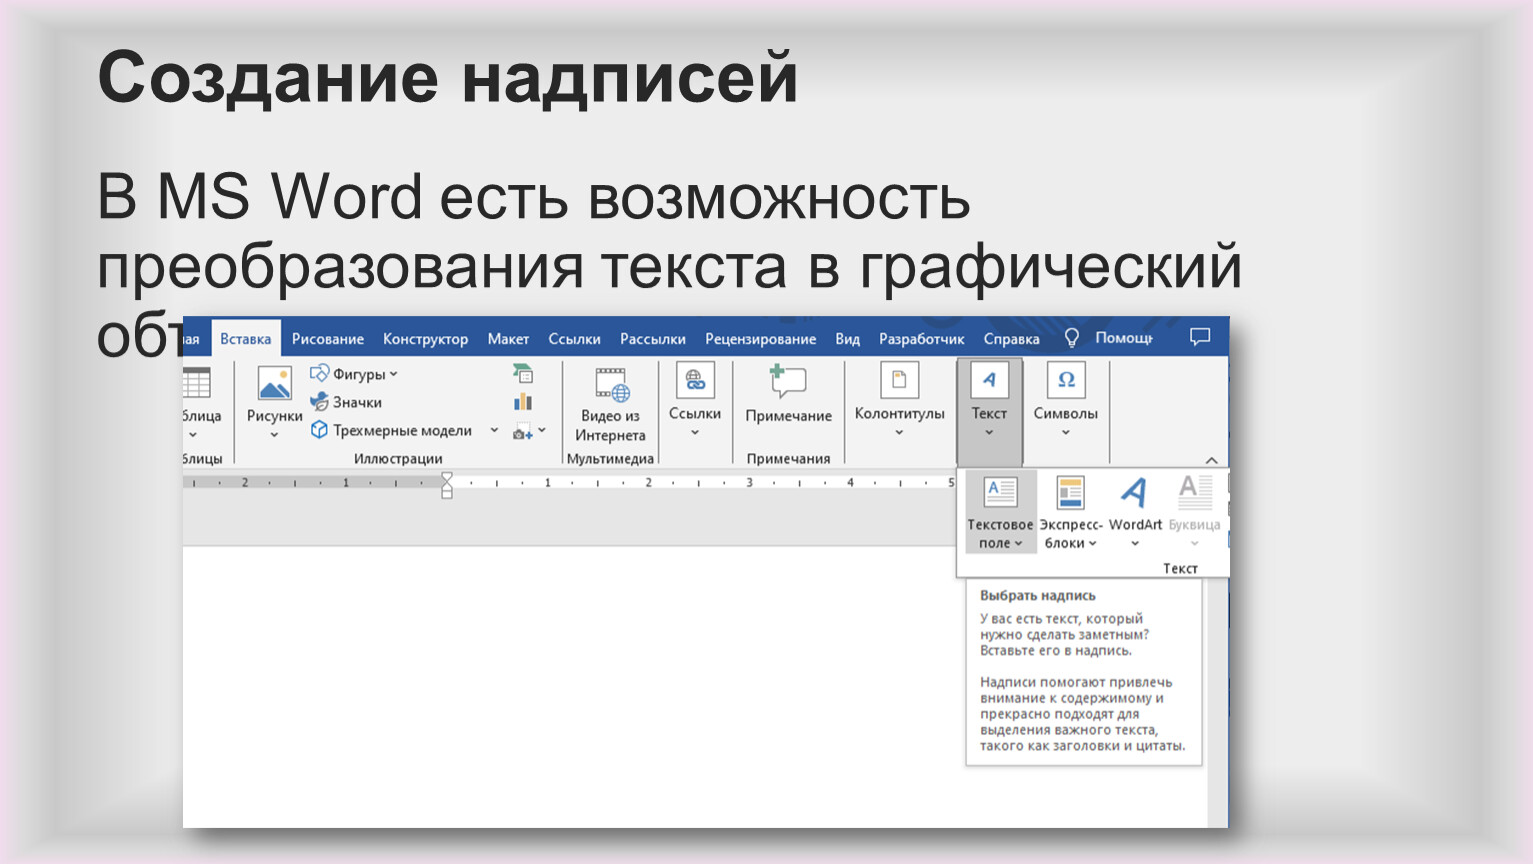Open the Фигуры shapes gallery
This screenshot has height=864, width=1533.
click(353, 374)
